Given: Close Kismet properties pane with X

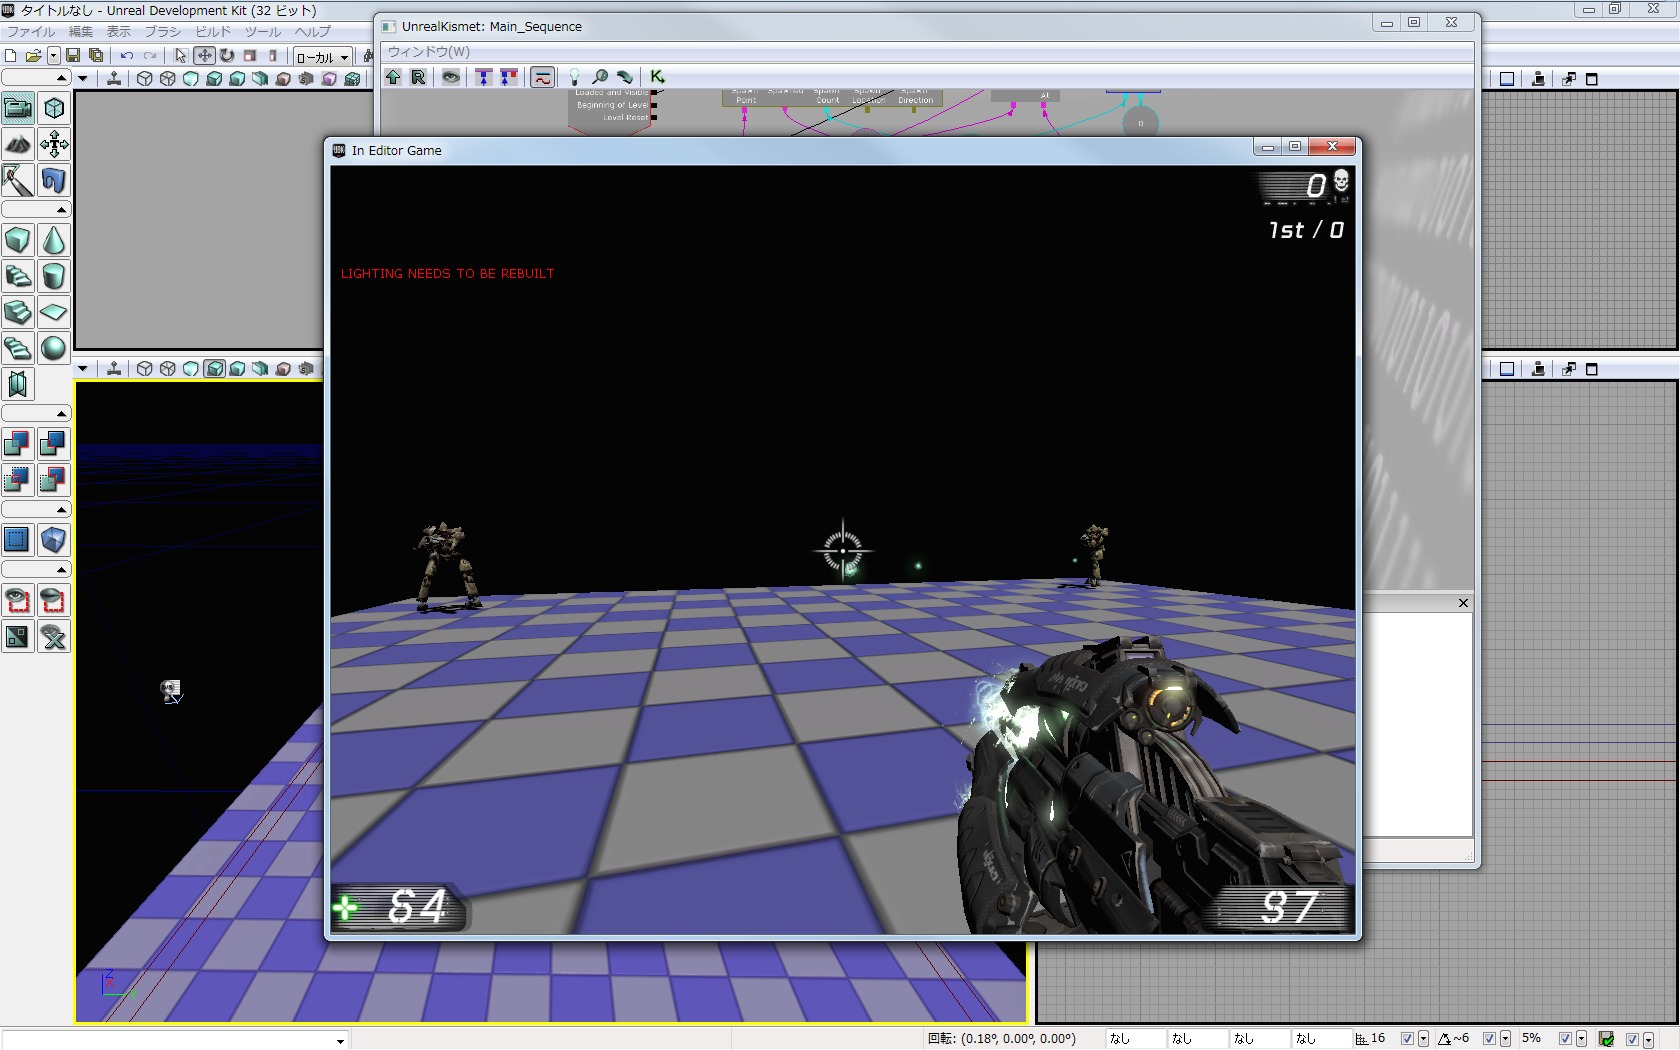Looking at the screenshot, I should [x=1463, y=603].
